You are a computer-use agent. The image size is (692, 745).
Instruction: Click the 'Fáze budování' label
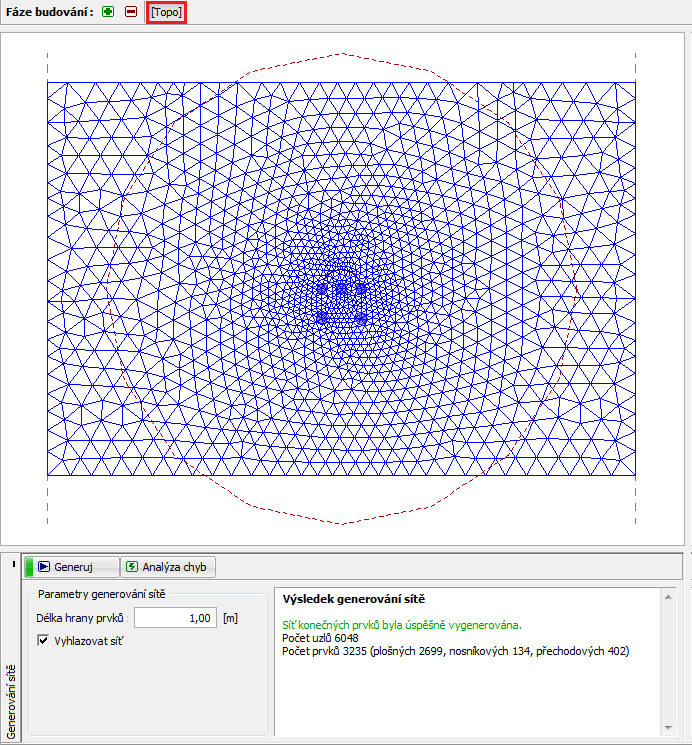click(49, 12)
